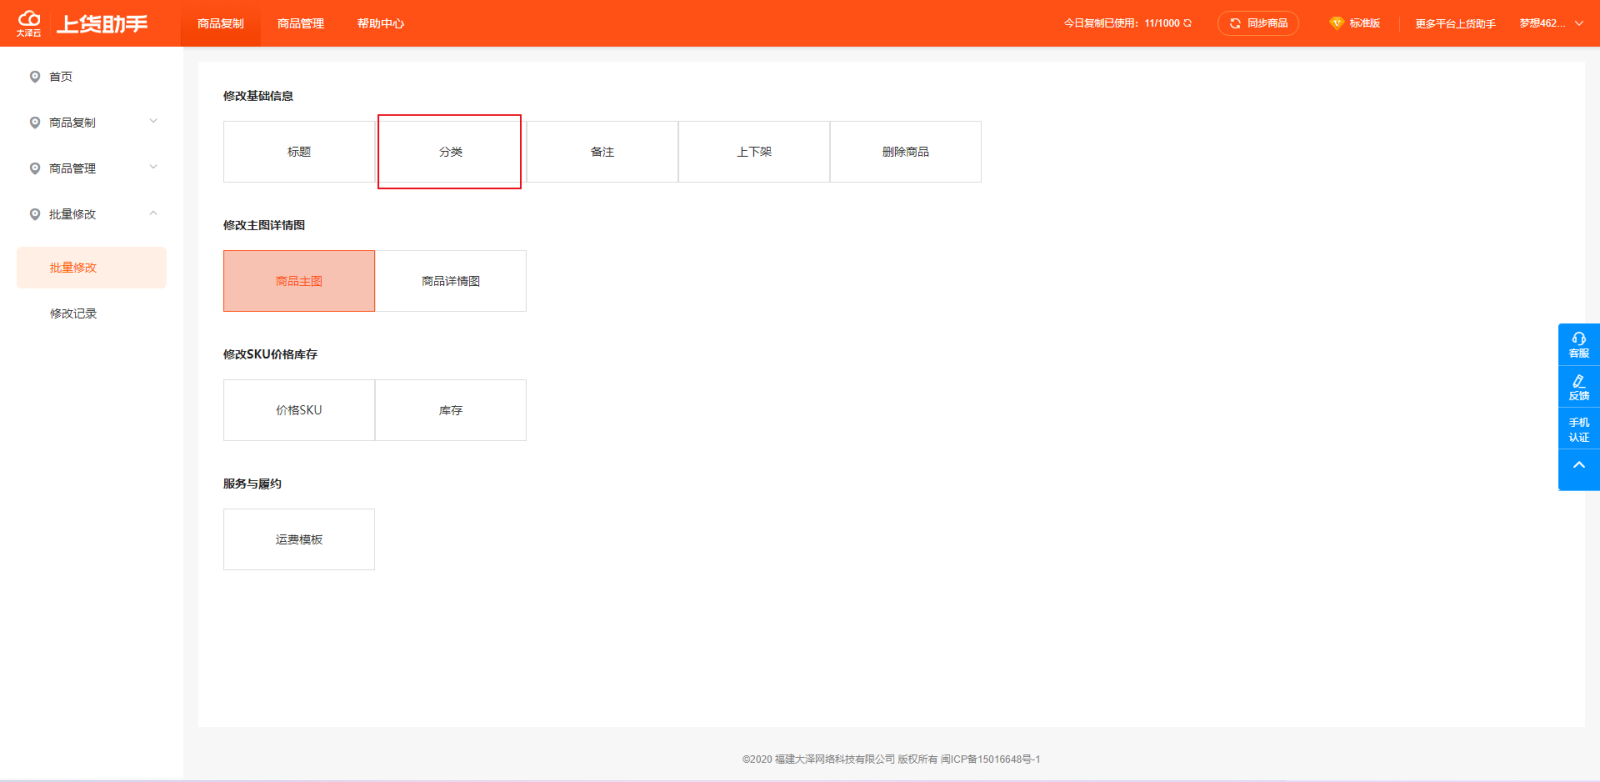
Task: Open 更多平台上货助手 menu
Action: click(x=1455, y=24)
